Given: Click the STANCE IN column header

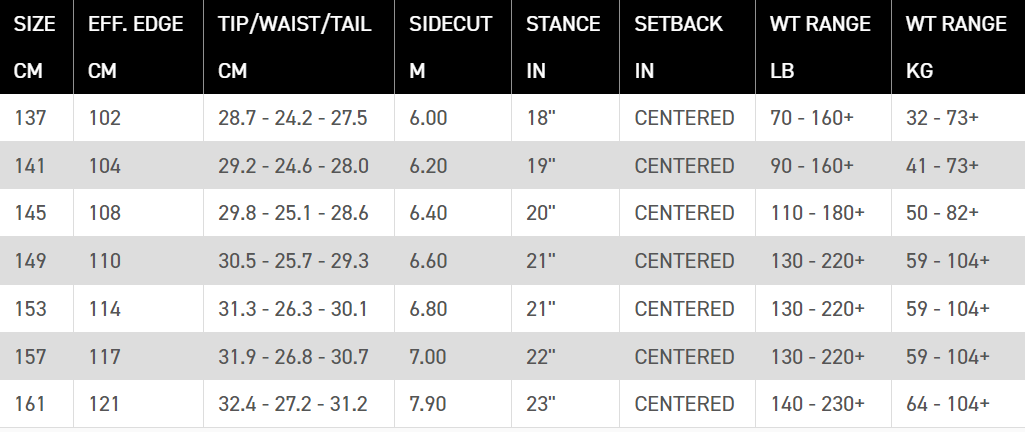Looking at the screenshot, I should coord(565,47).
